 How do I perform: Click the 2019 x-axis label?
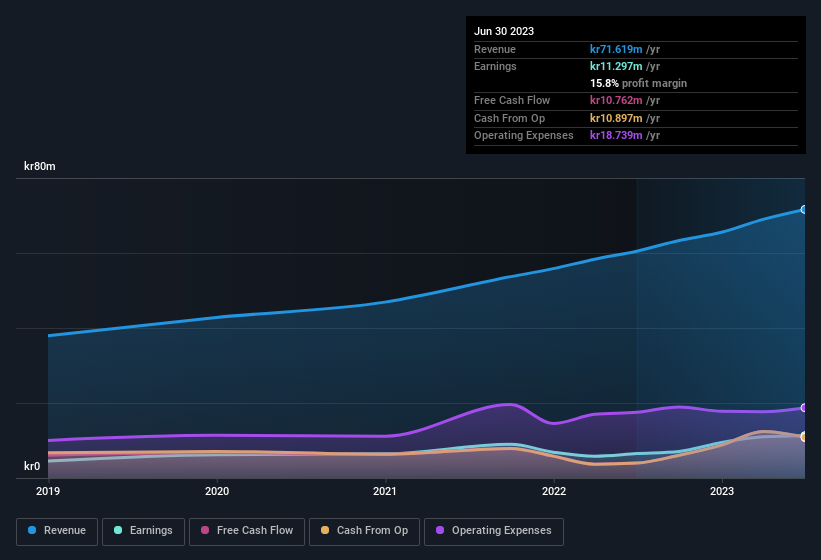tap(48, 491)
